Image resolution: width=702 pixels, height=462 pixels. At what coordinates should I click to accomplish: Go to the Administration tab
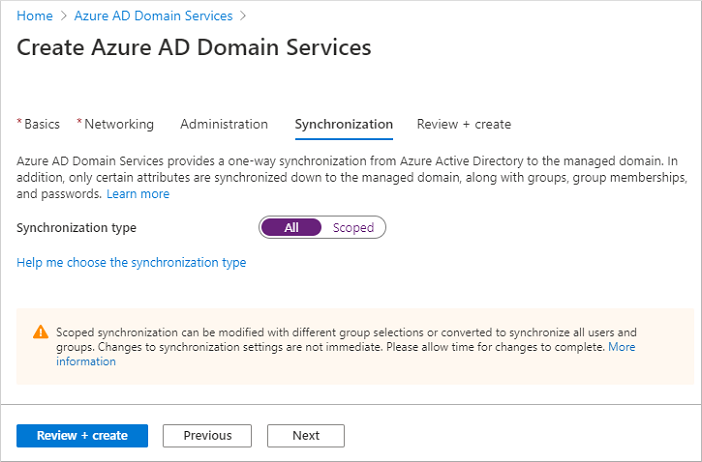coord(224,124)
